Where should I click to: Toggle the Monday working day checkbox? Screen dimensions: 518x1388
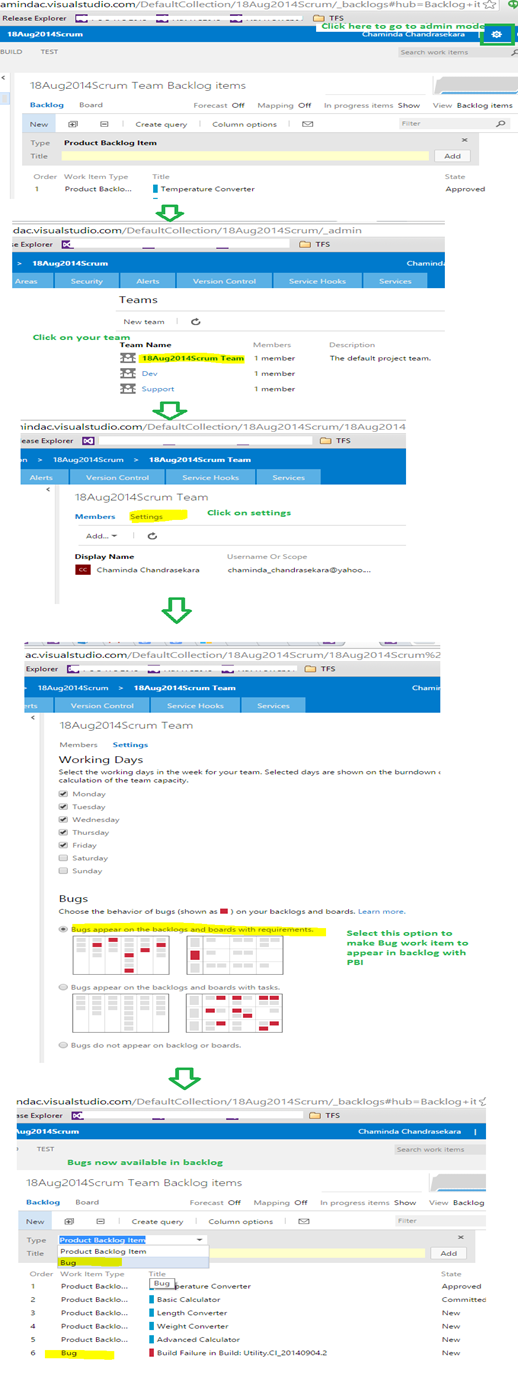coord(64,793)
